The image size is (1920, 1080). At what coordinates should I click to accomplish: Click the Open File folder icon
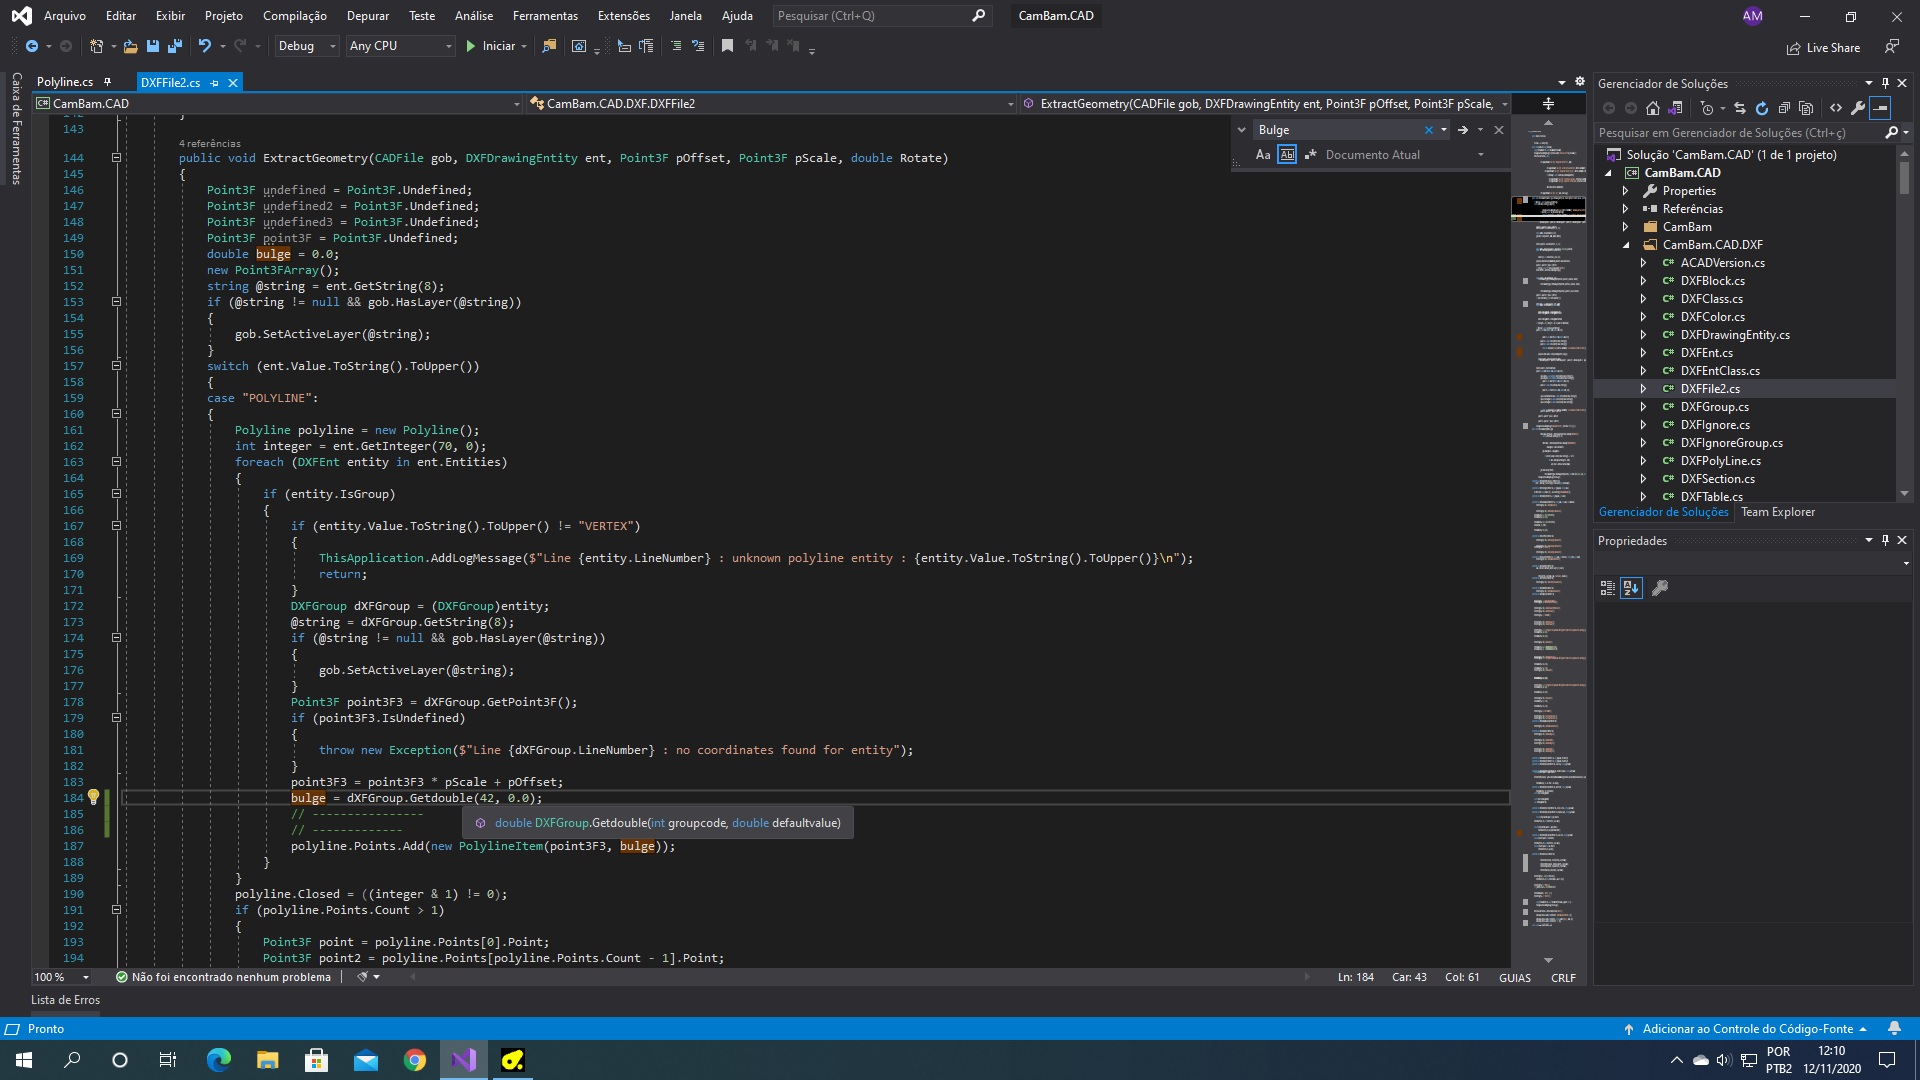[130, 46]
